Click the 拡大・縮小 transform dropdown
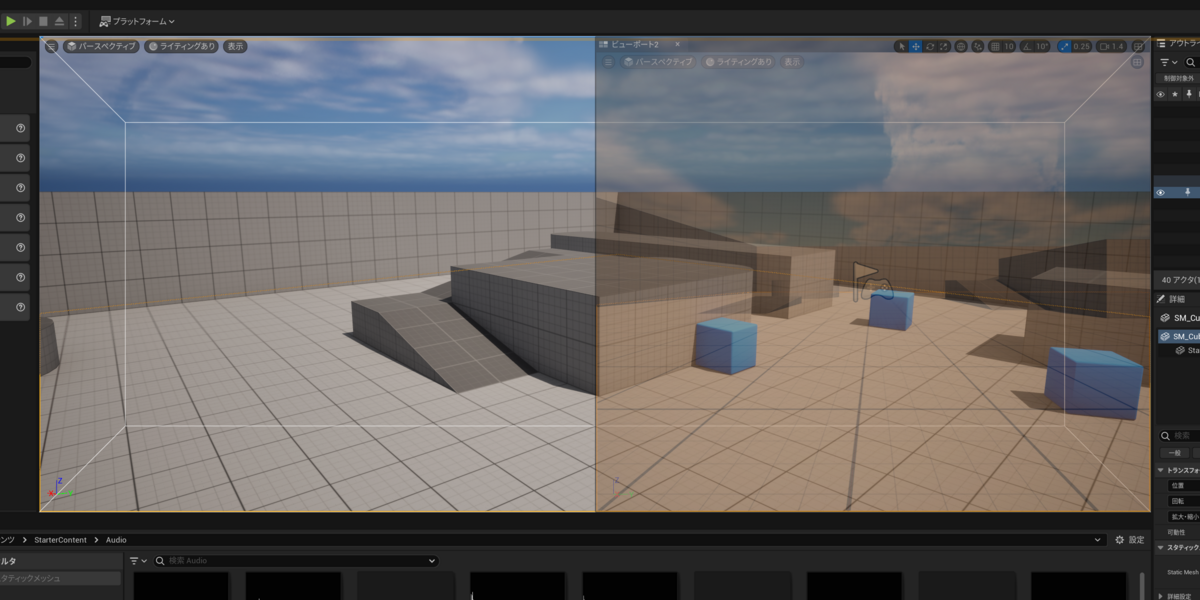1200x600 pixels. (x=1184, y=517)
